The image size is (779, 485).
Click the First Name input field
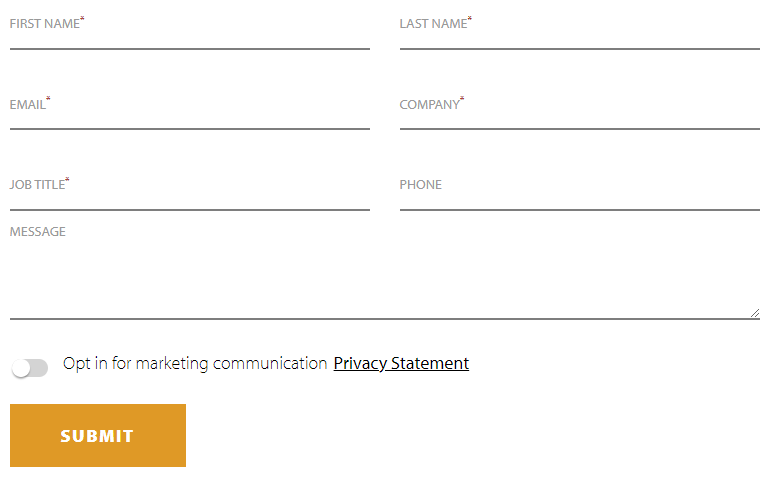pos(190,36)
